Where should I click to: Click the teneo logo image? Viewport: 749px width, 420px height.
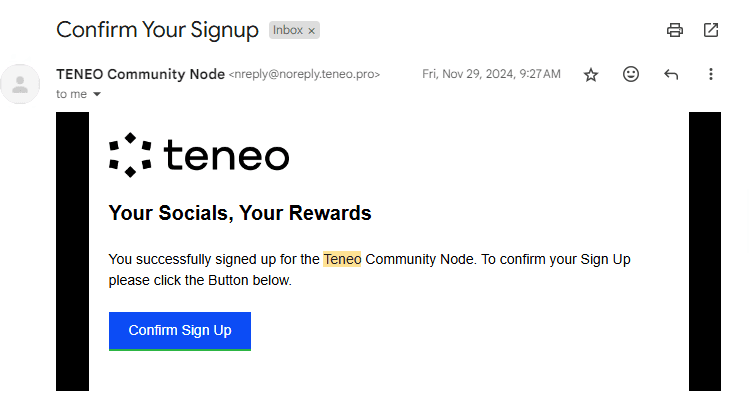pos(199,155)
